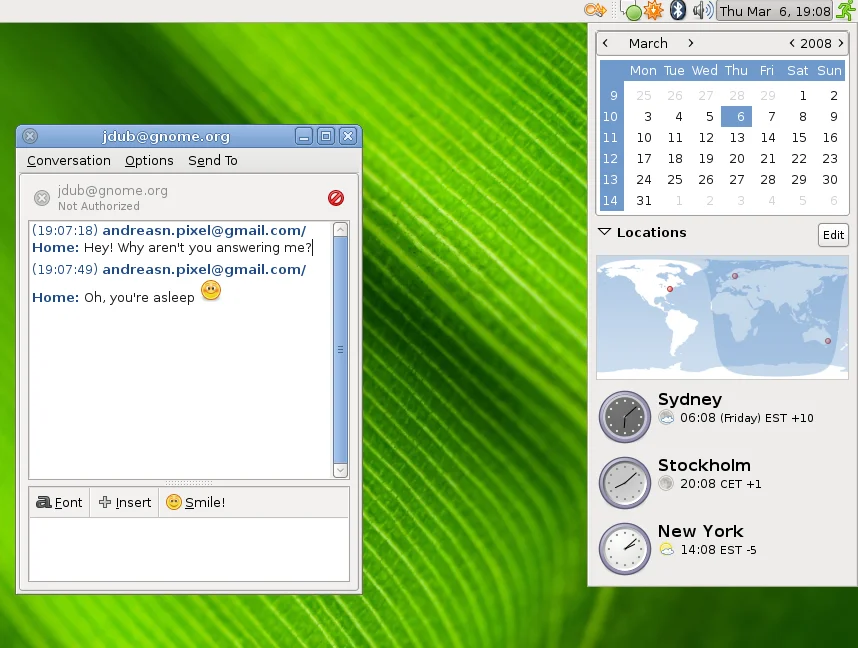Click the Sydney clock face
858x648 pixels.
point(624,417)
